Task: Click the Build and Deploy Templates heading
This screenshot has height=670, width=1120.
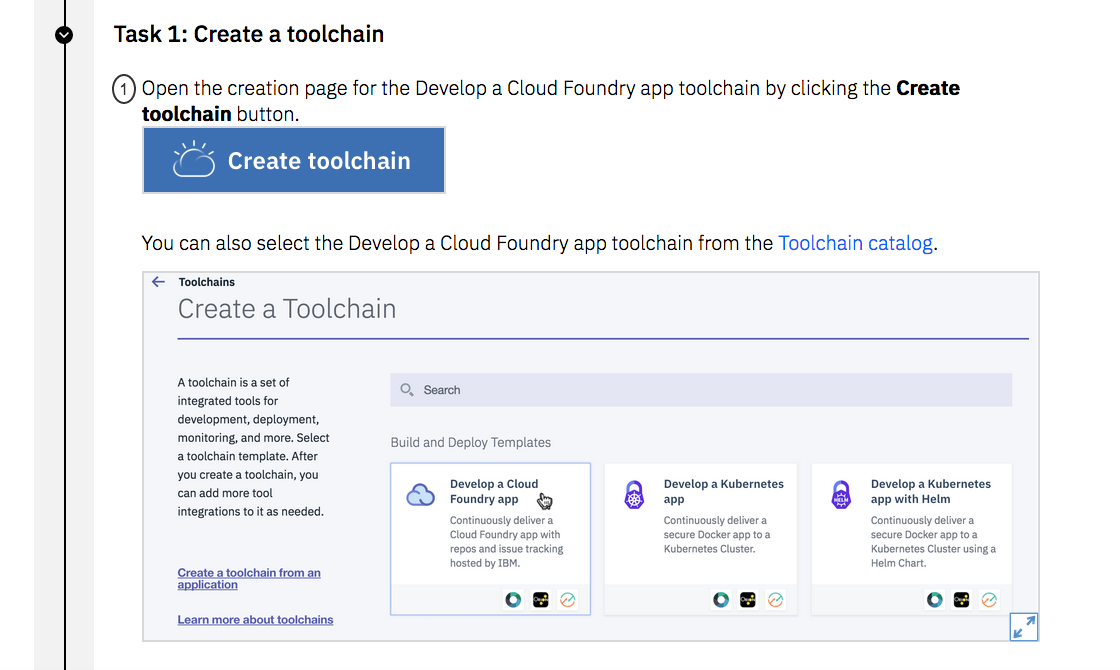Action: tap(470, 442)
